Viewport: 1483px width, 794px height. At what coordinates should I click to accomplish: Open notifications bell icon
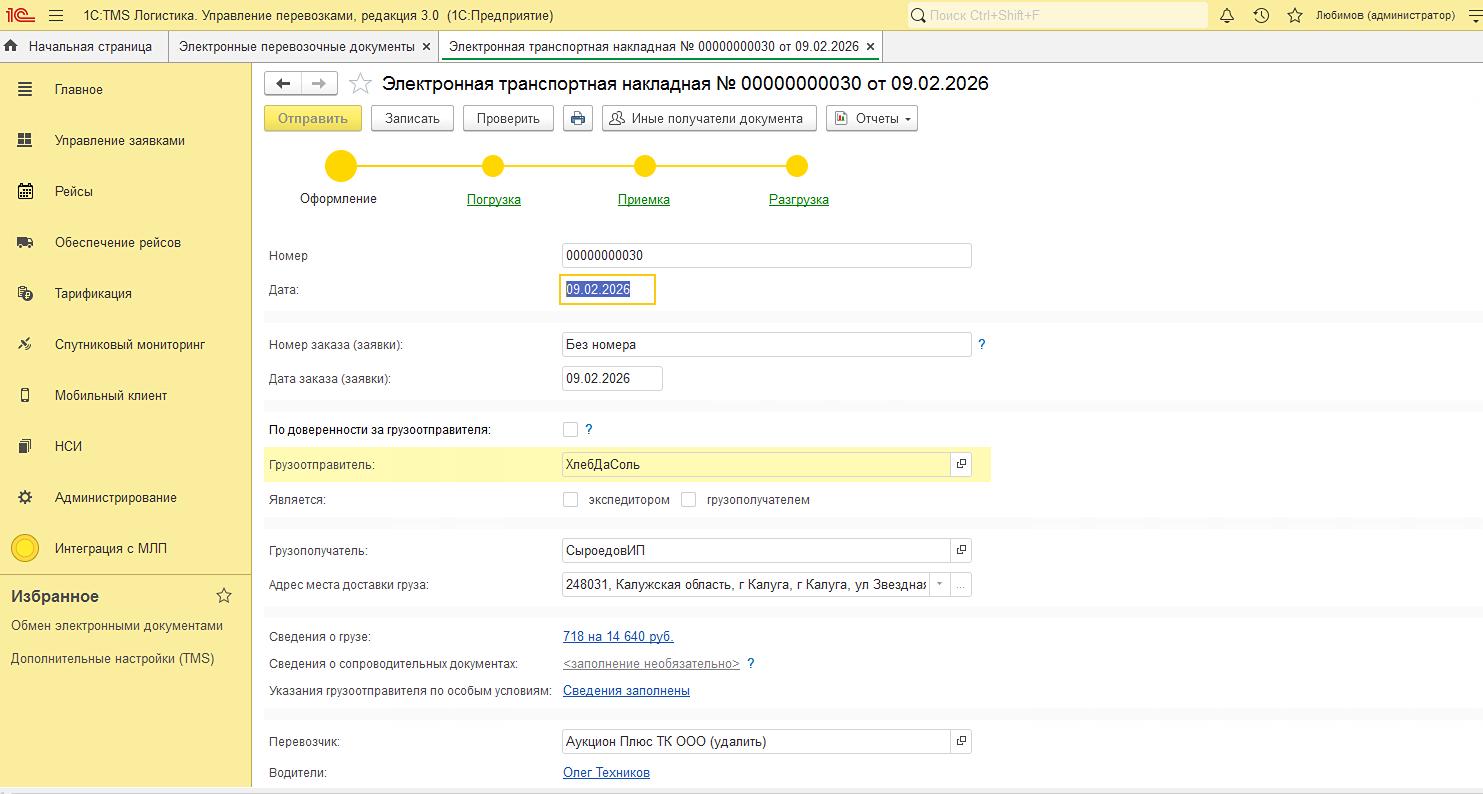[x=1227, y=16]
